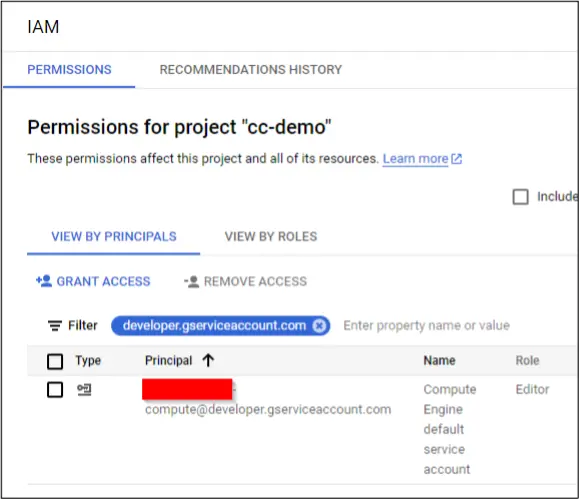The width and height of the screenshot is (580, 500).
Task: Click the Remove Access person-minus icon
Action: coord(192,282)
